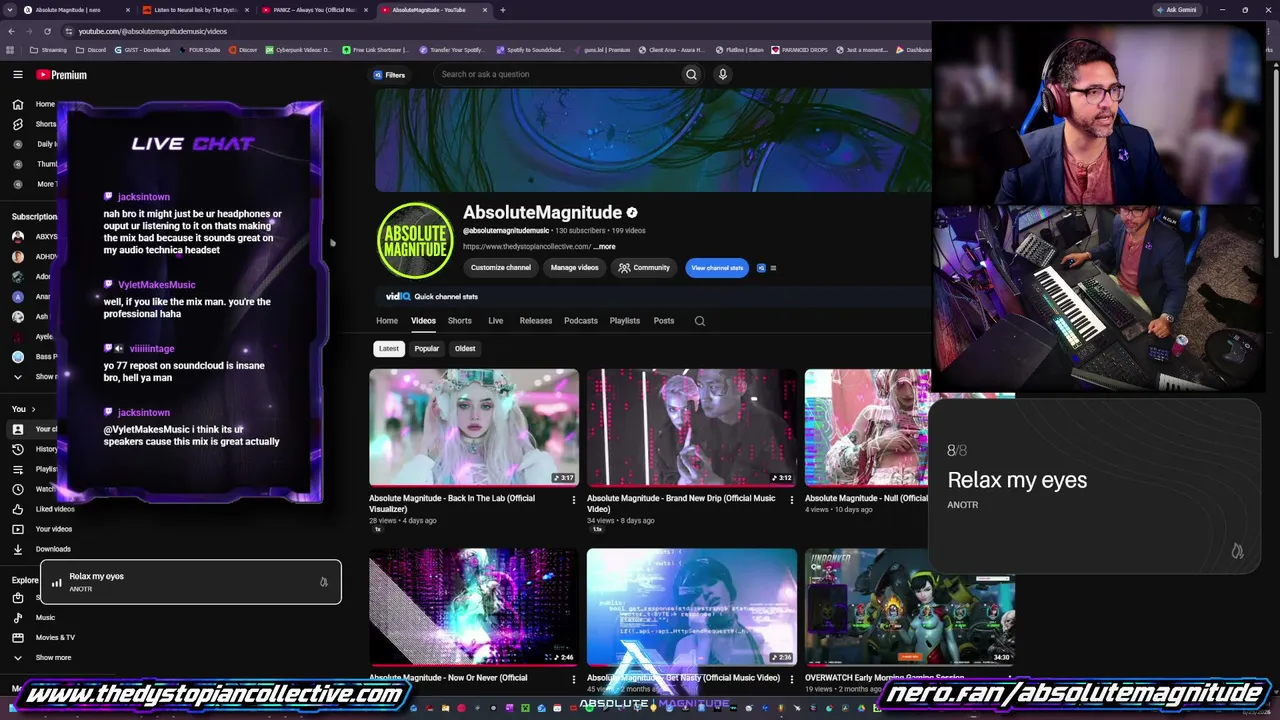Click the Manage videos button

coord(574,268)
